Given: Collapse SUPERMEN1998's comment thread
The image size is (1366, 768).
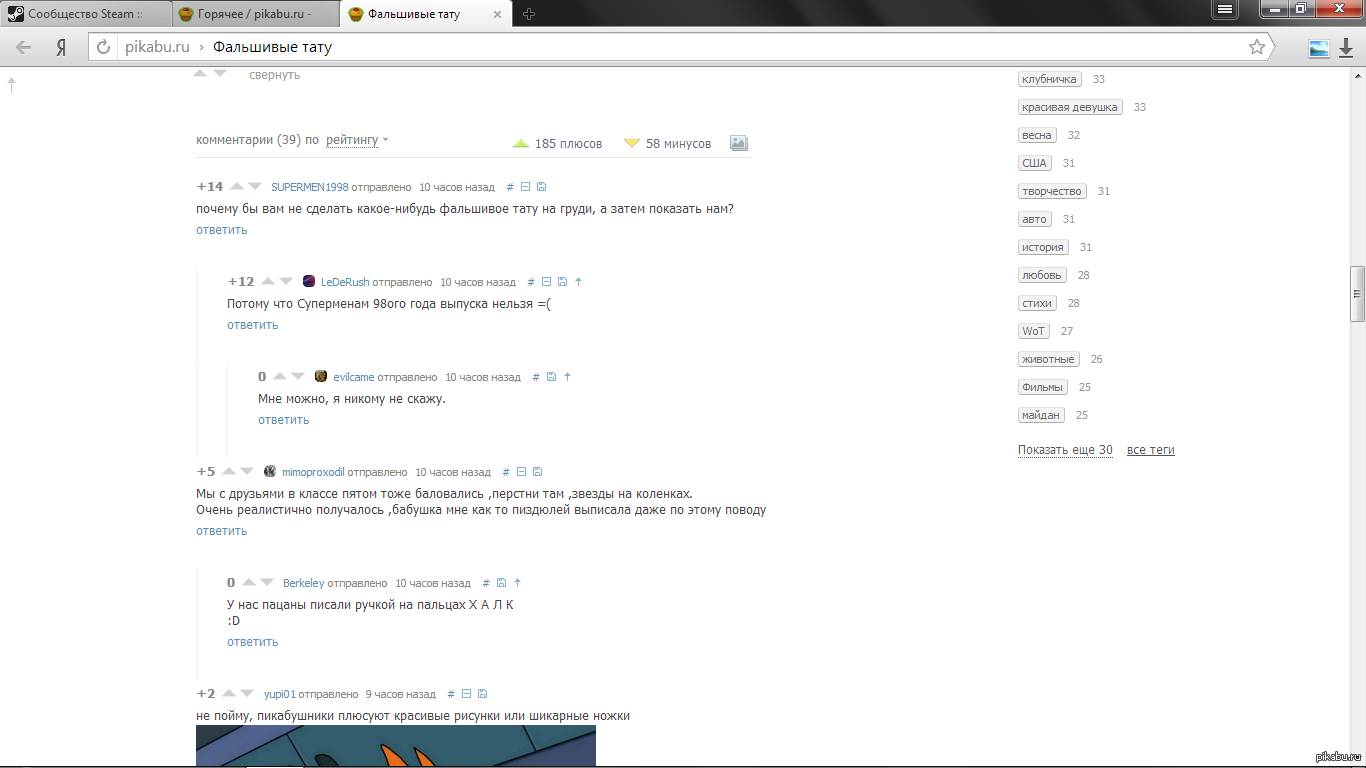Looking at the screenshot, I should (x=525, y=187).
